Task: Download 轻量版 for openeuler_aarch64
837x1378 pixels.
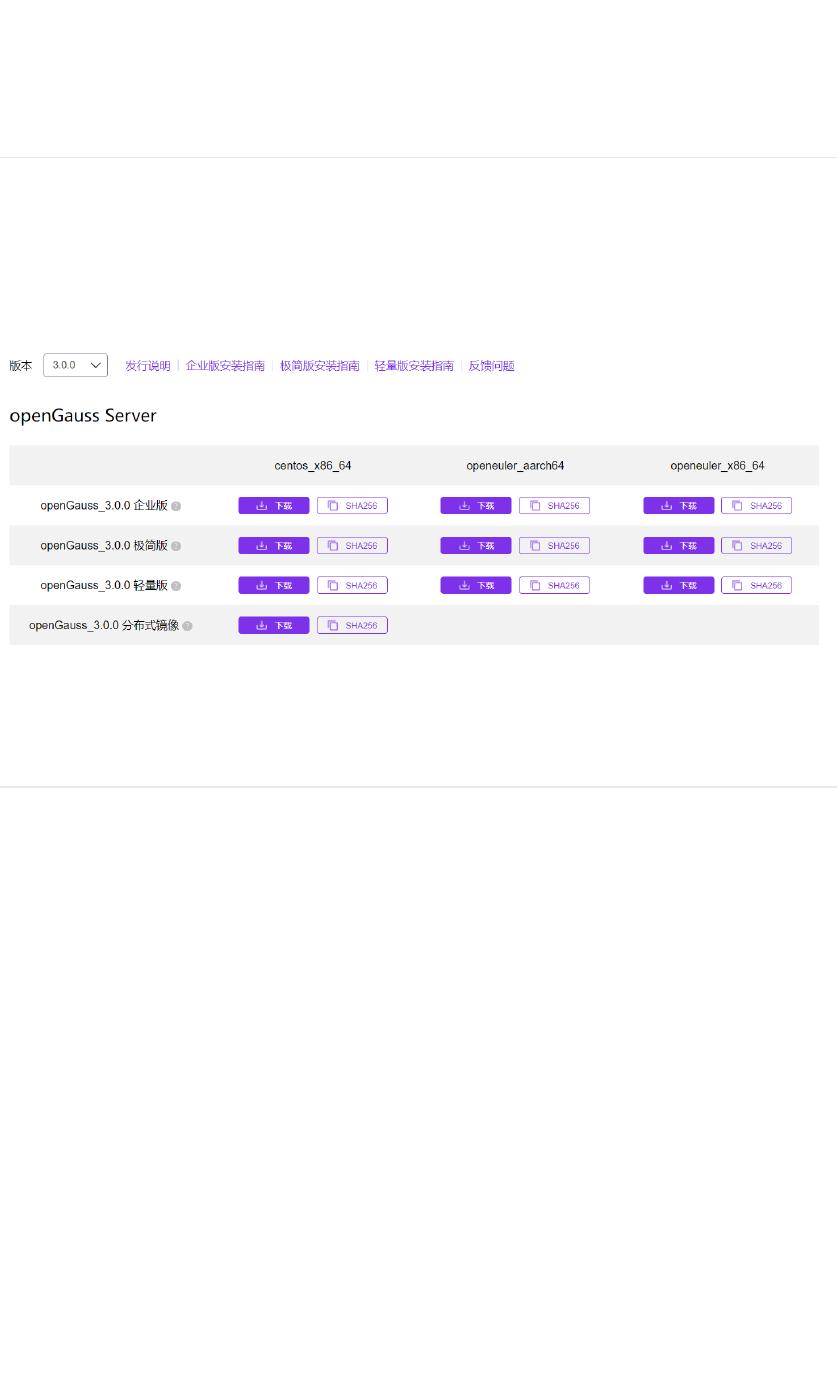Action: [x=476, y=585]
